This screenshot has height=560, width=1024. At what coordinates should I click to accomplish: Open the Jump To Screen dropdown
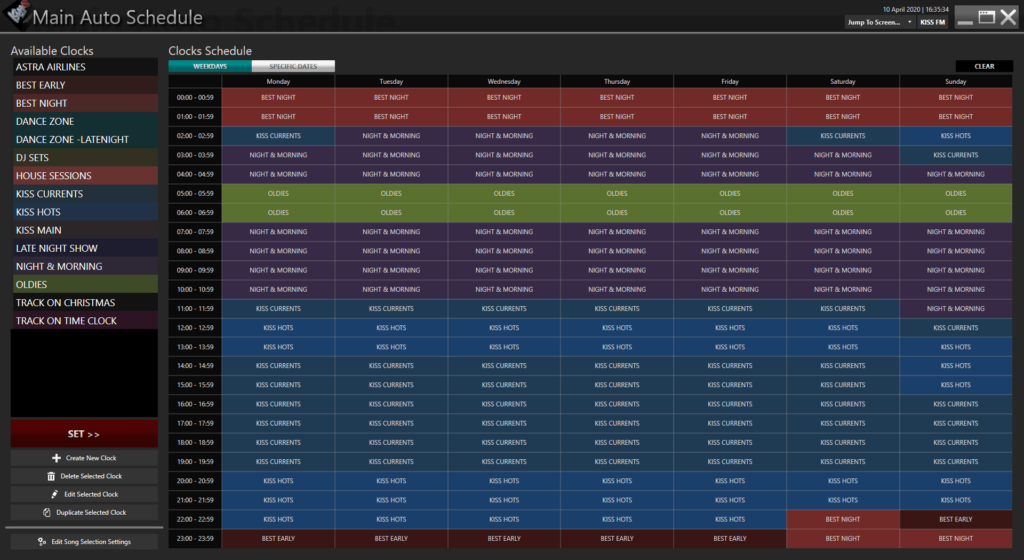[x=880, y=22]
